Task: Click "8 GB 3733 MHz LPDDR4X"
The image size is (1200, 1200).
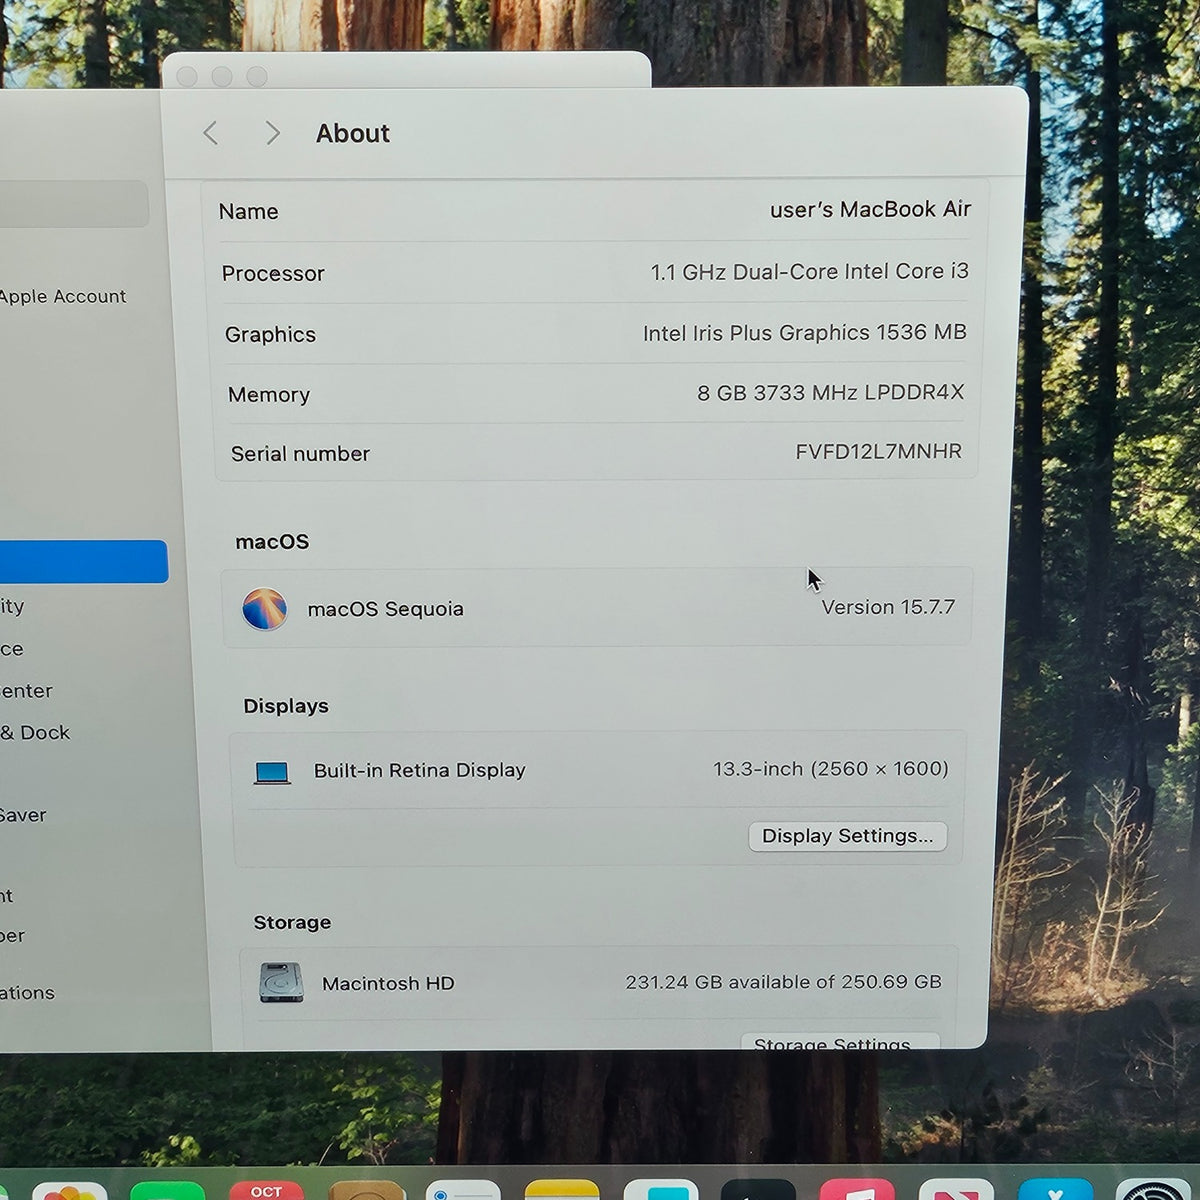Action: [x=830, y=393]
